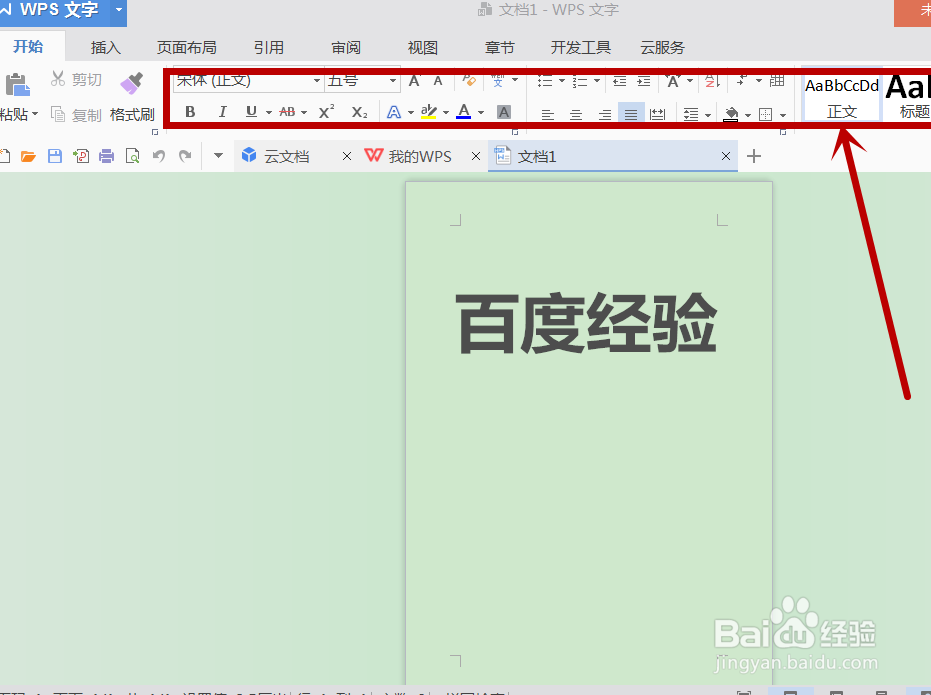The width and height of the screenshot is (931, 695).
Task: Switch to the 插入 ribbon tab
Action: 106,47
